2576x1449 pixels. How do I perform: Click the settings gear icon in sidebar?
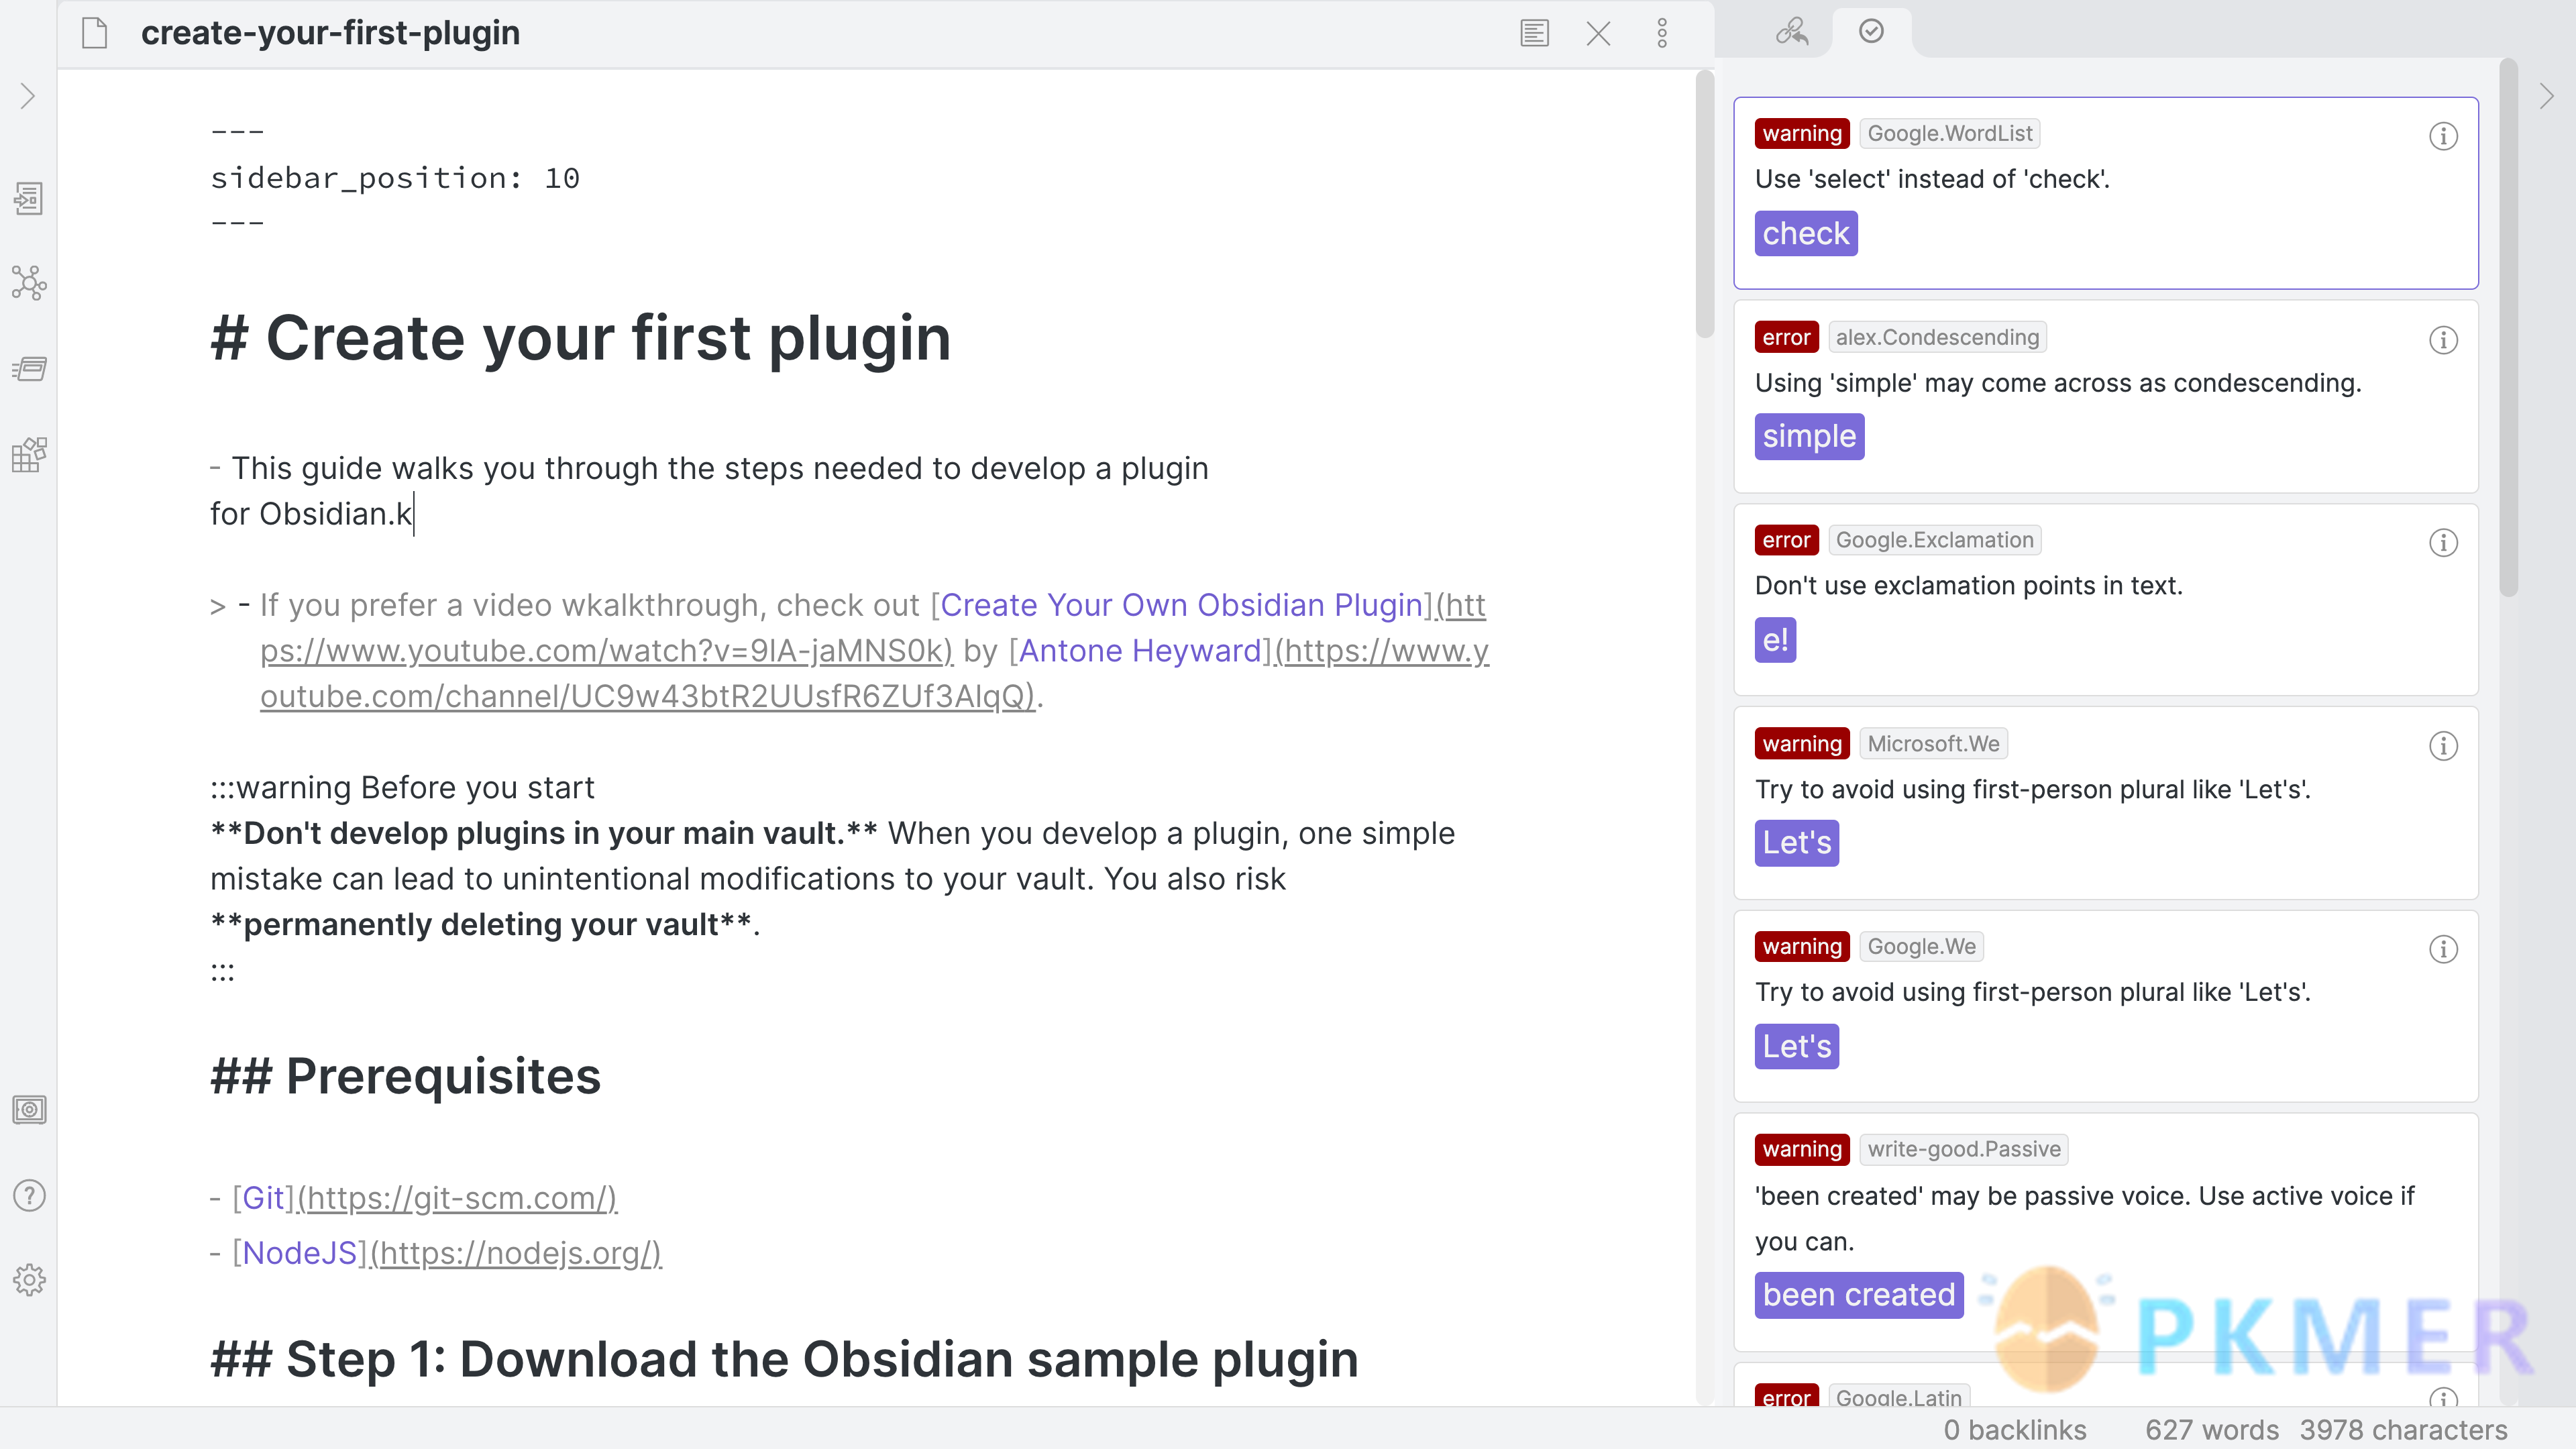click(30, 1281)
